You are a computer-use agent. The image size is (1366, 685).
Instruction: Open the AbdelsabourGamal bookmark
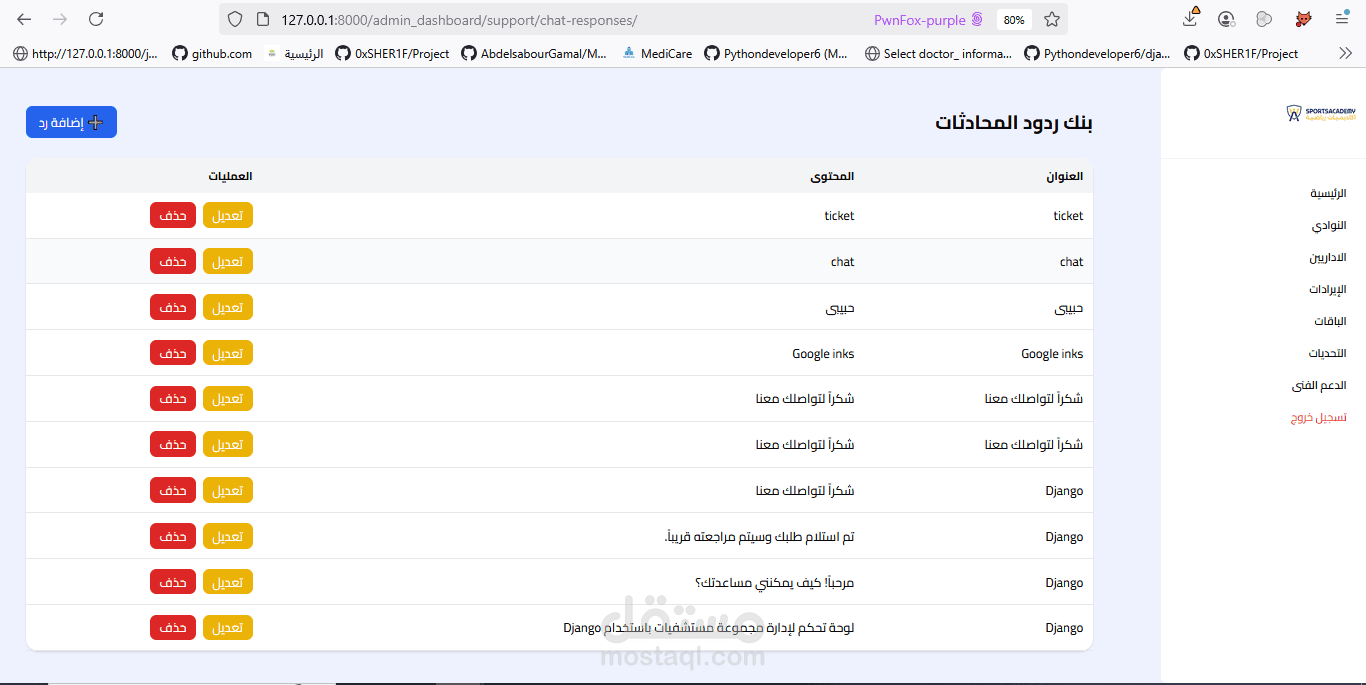[534, 54]
